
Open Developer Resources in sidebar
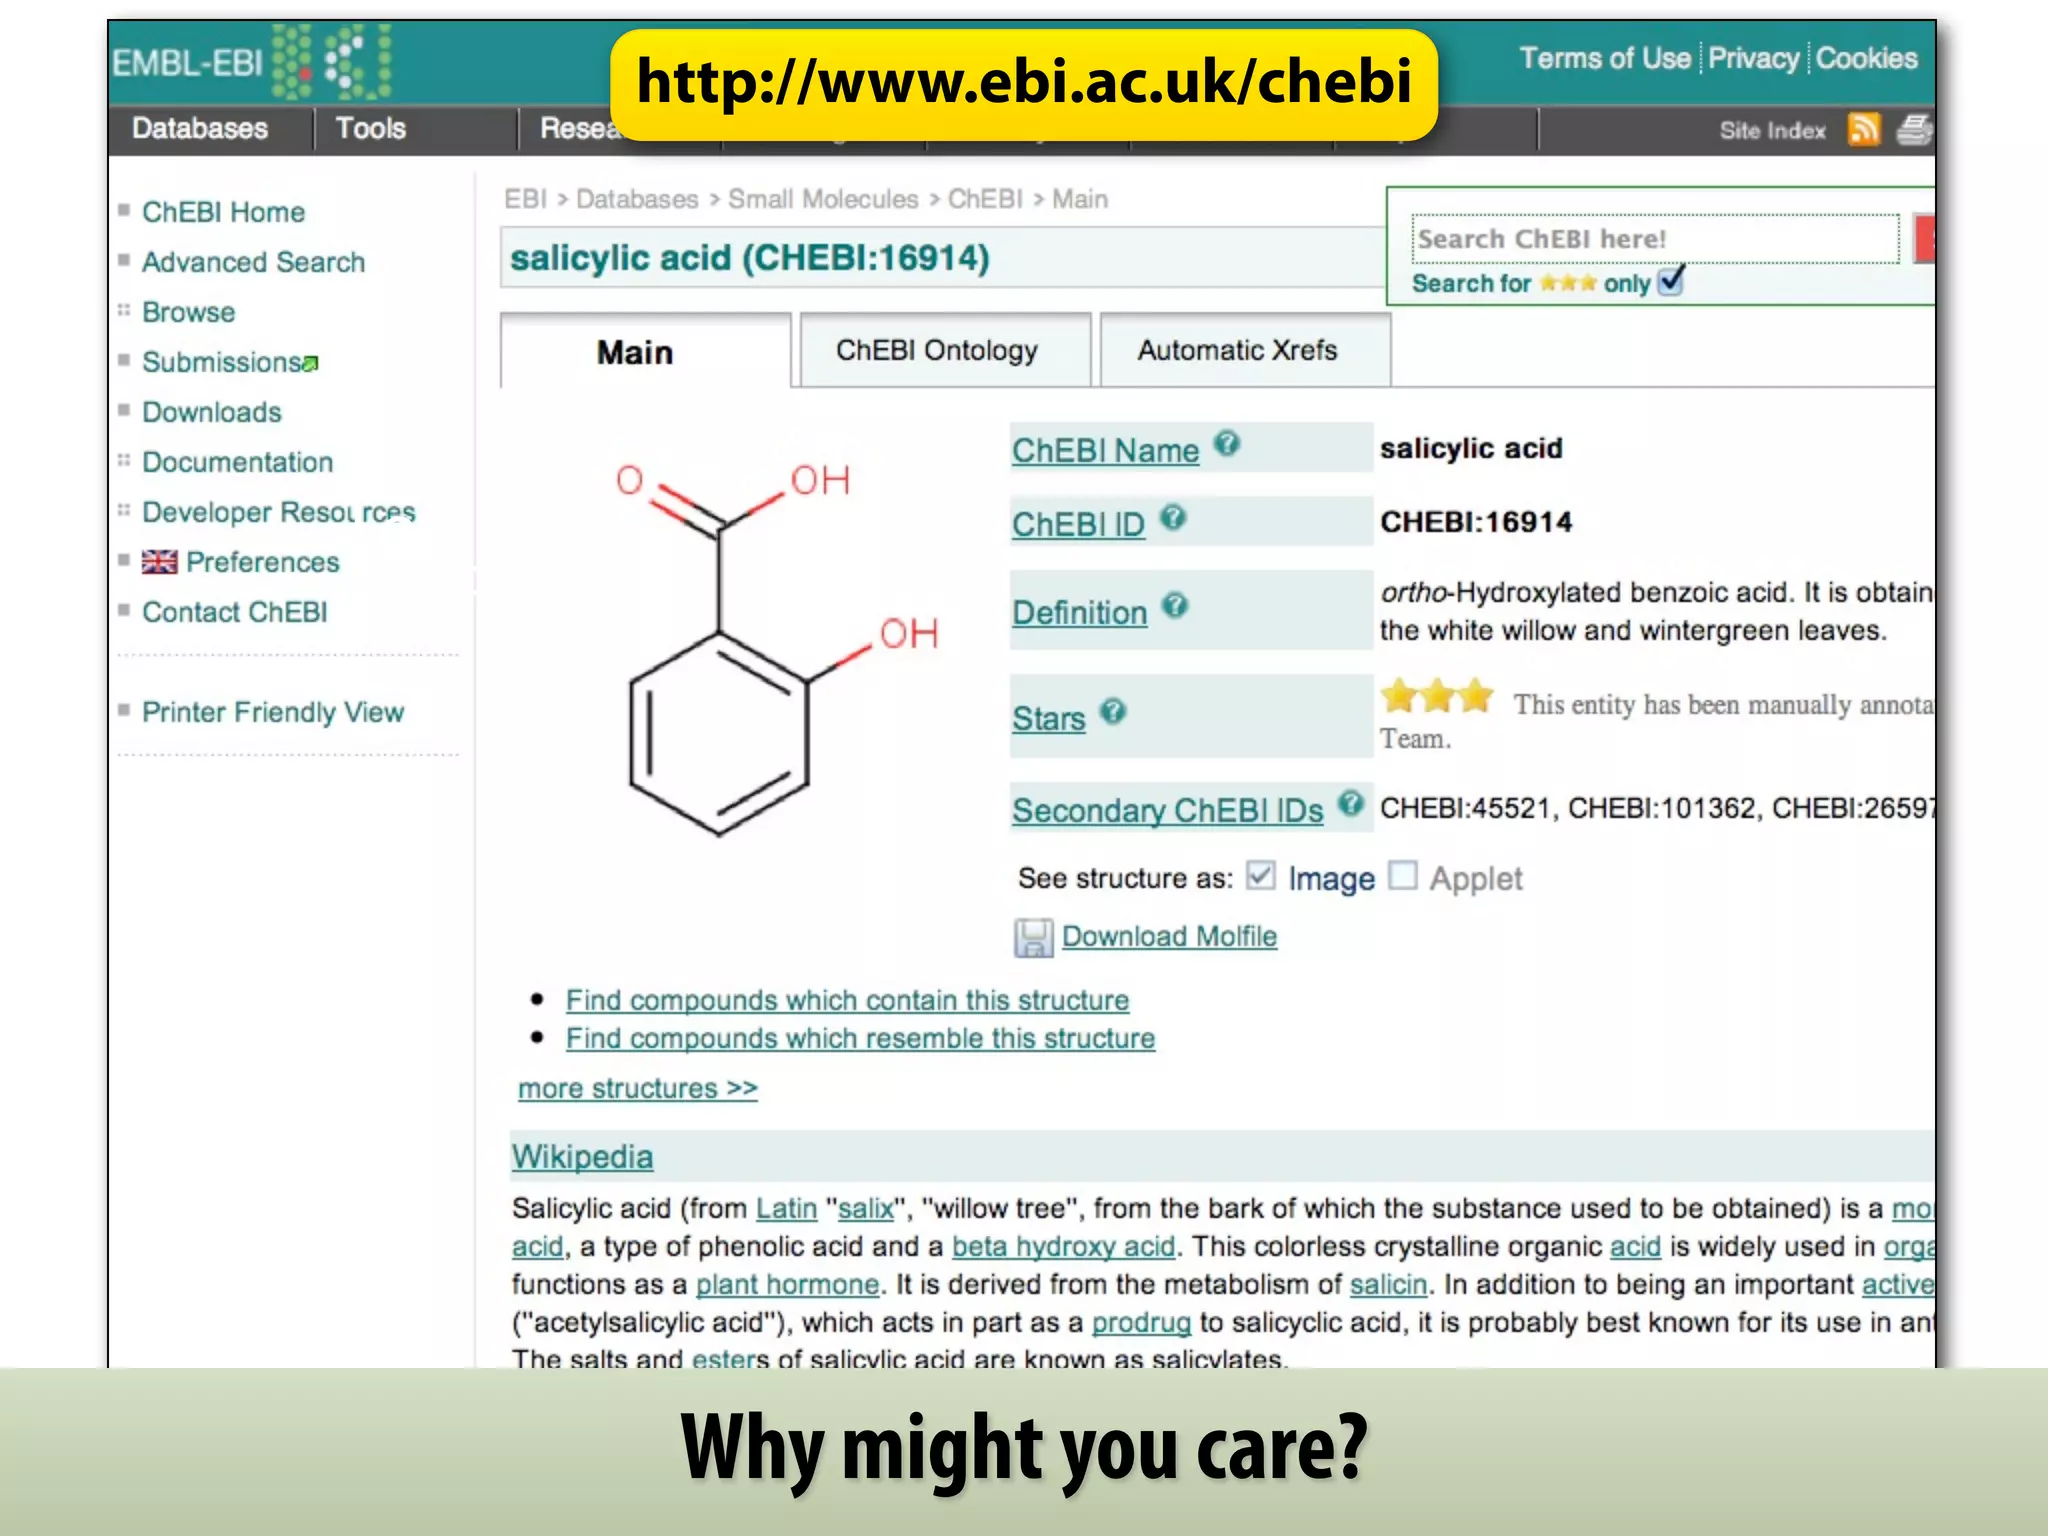(278, 512)
